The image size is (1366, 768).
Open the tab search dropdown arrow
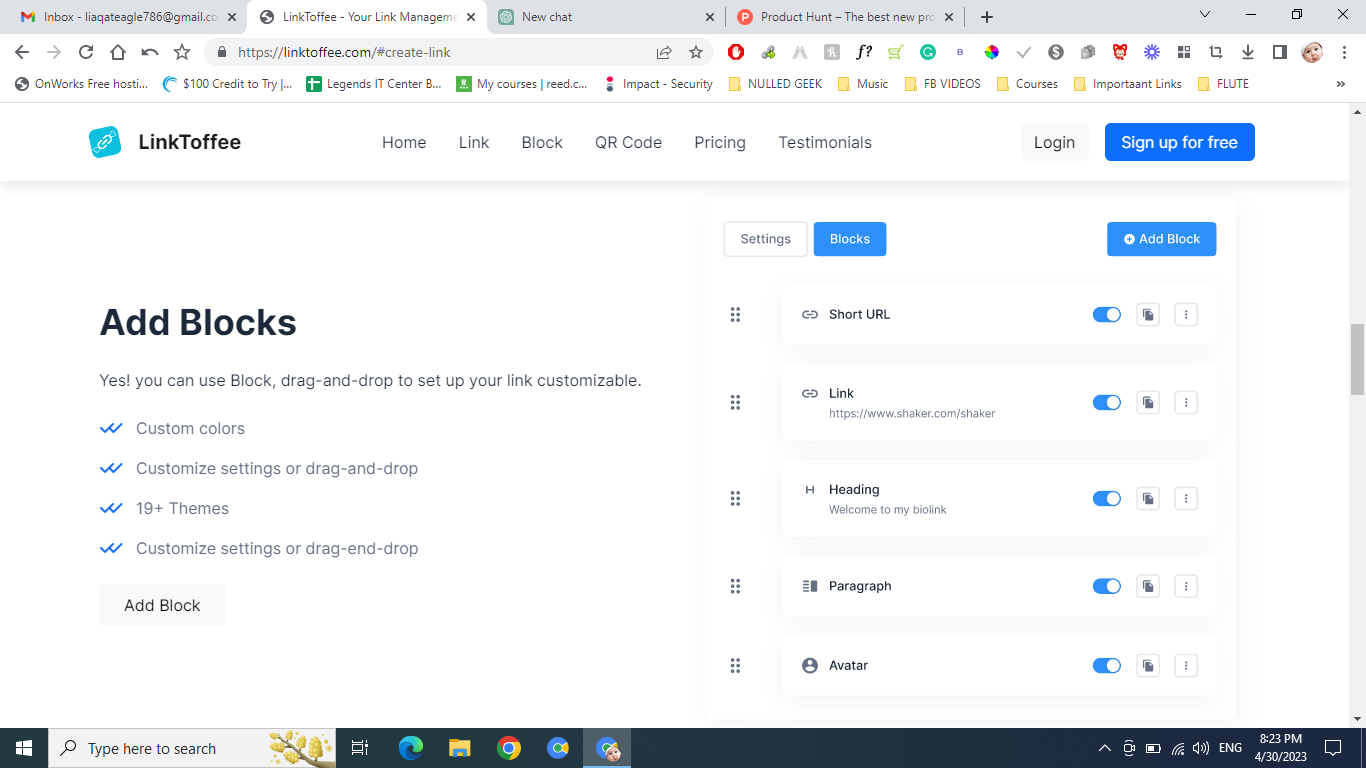(x=1205, y=15)
